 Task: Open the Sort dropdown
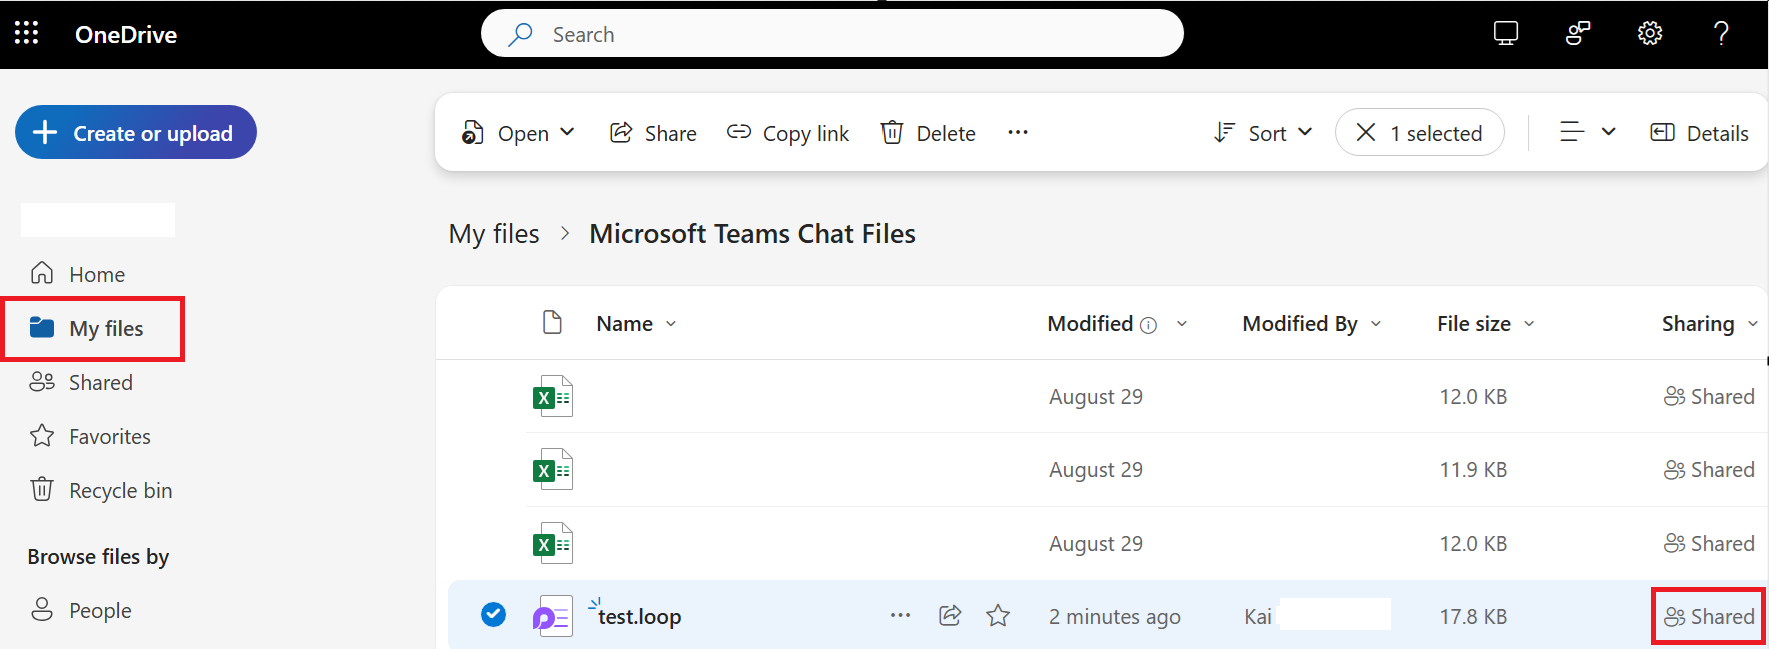point(1263,133)
